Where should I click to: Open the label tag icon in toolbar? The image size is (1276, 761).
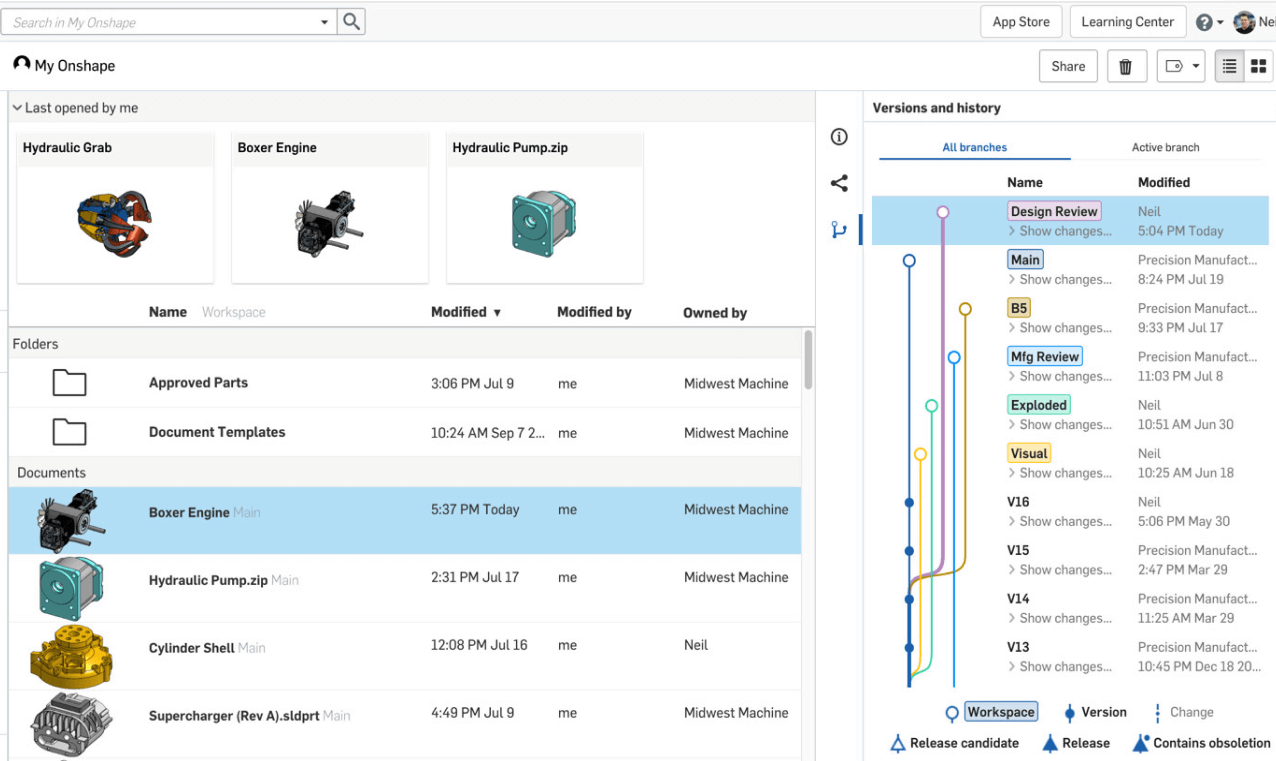pyautogui.click(x=1174, y=65)
